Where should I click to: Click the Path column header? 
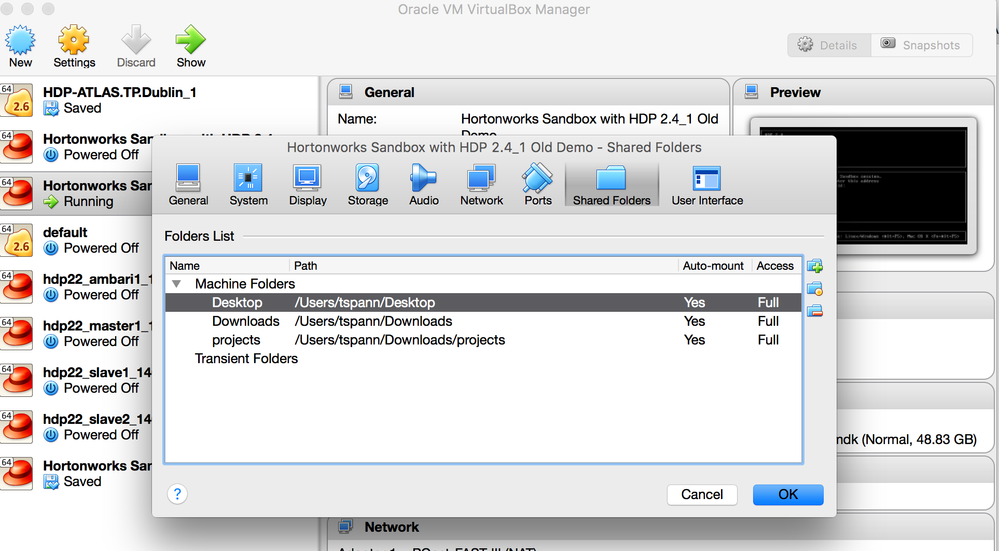[484, 266]
